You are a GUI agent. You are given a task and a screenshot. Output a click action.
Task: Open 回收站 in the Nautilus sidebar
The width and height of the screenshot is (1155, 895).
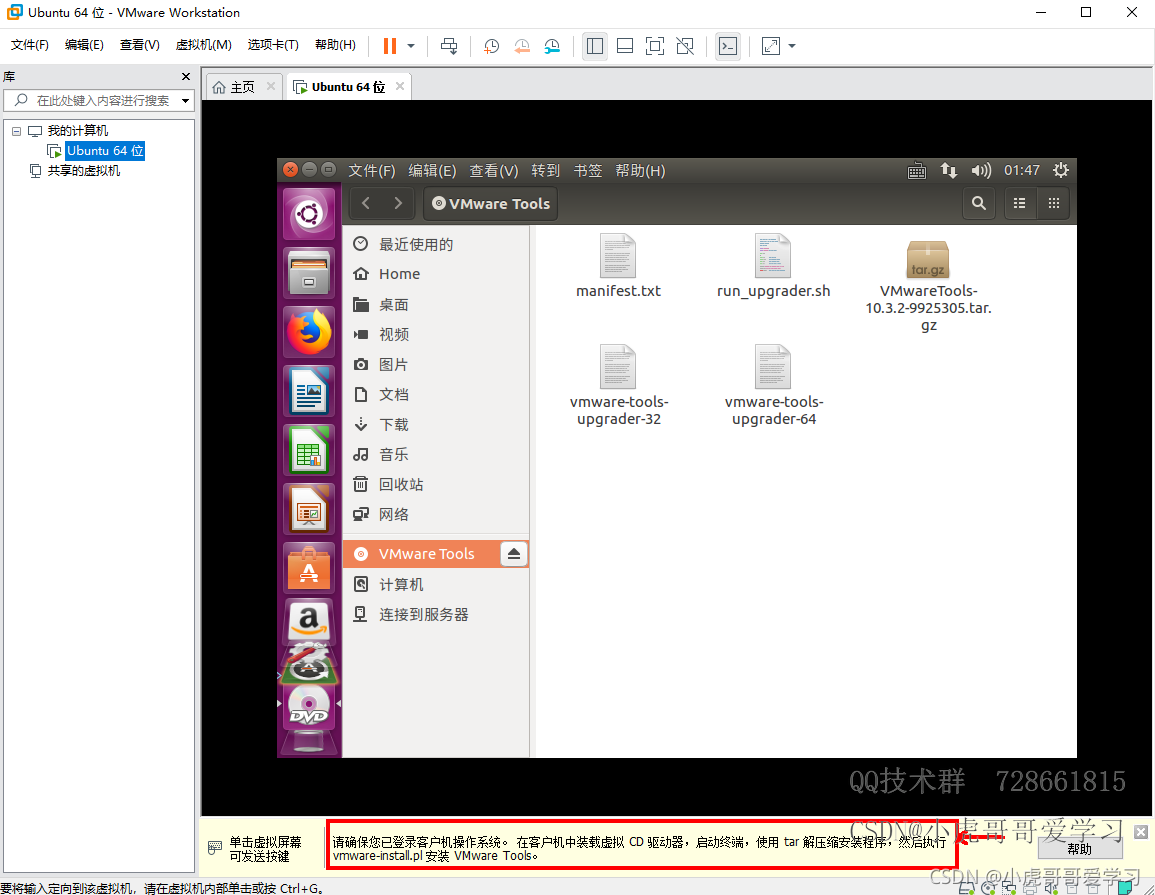[435, 485]
